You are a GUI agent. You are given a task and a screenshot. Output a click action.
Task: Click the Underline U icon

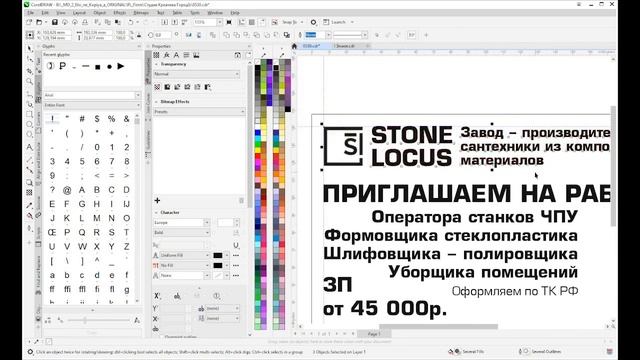click(236, 245)
